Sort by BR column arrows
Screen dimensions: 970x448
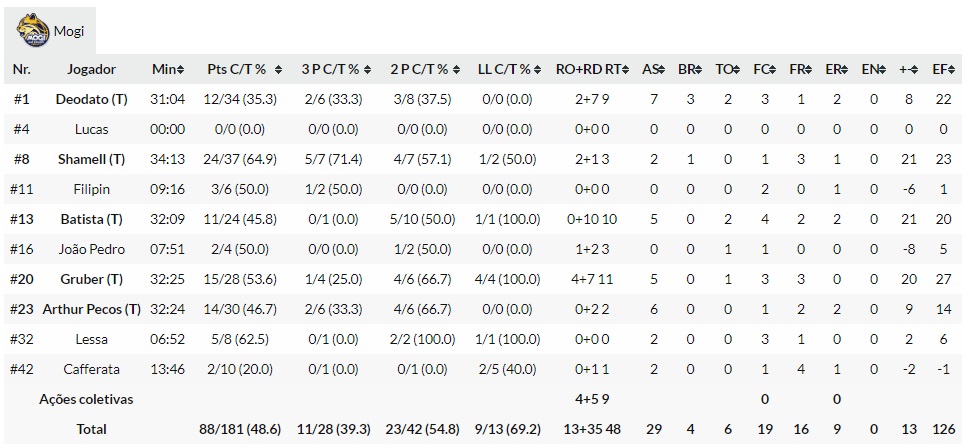[x=698, y=70]
